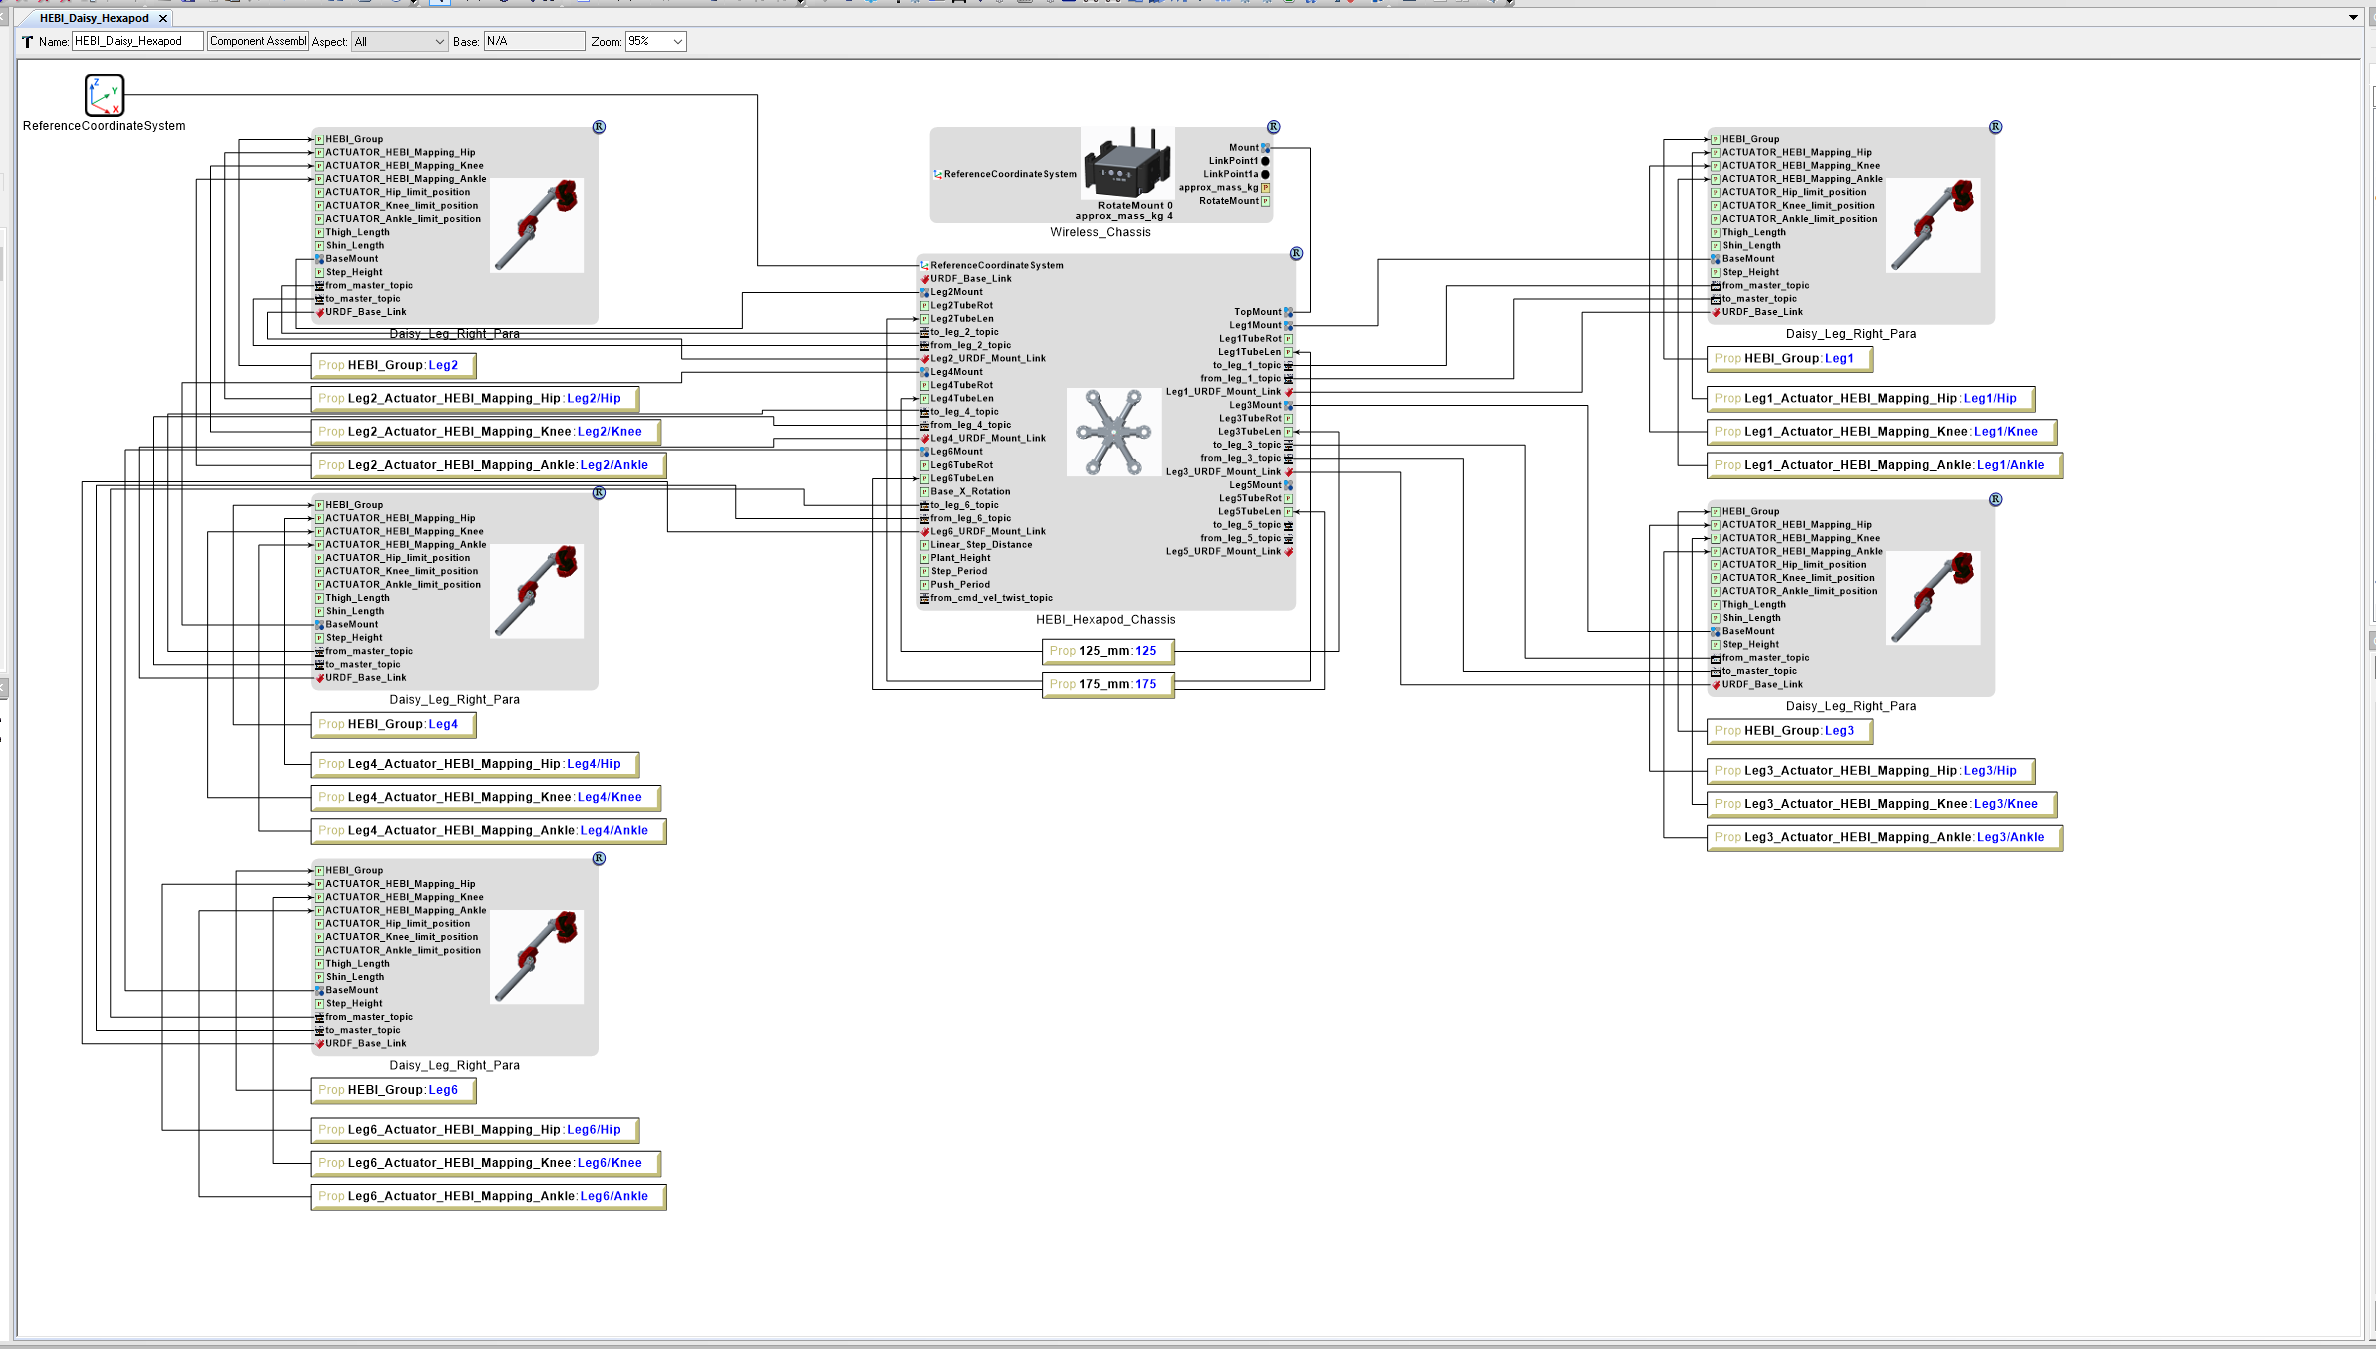Toggle the R badge on Wireless_Chassis

click(x=1273, y=127)
